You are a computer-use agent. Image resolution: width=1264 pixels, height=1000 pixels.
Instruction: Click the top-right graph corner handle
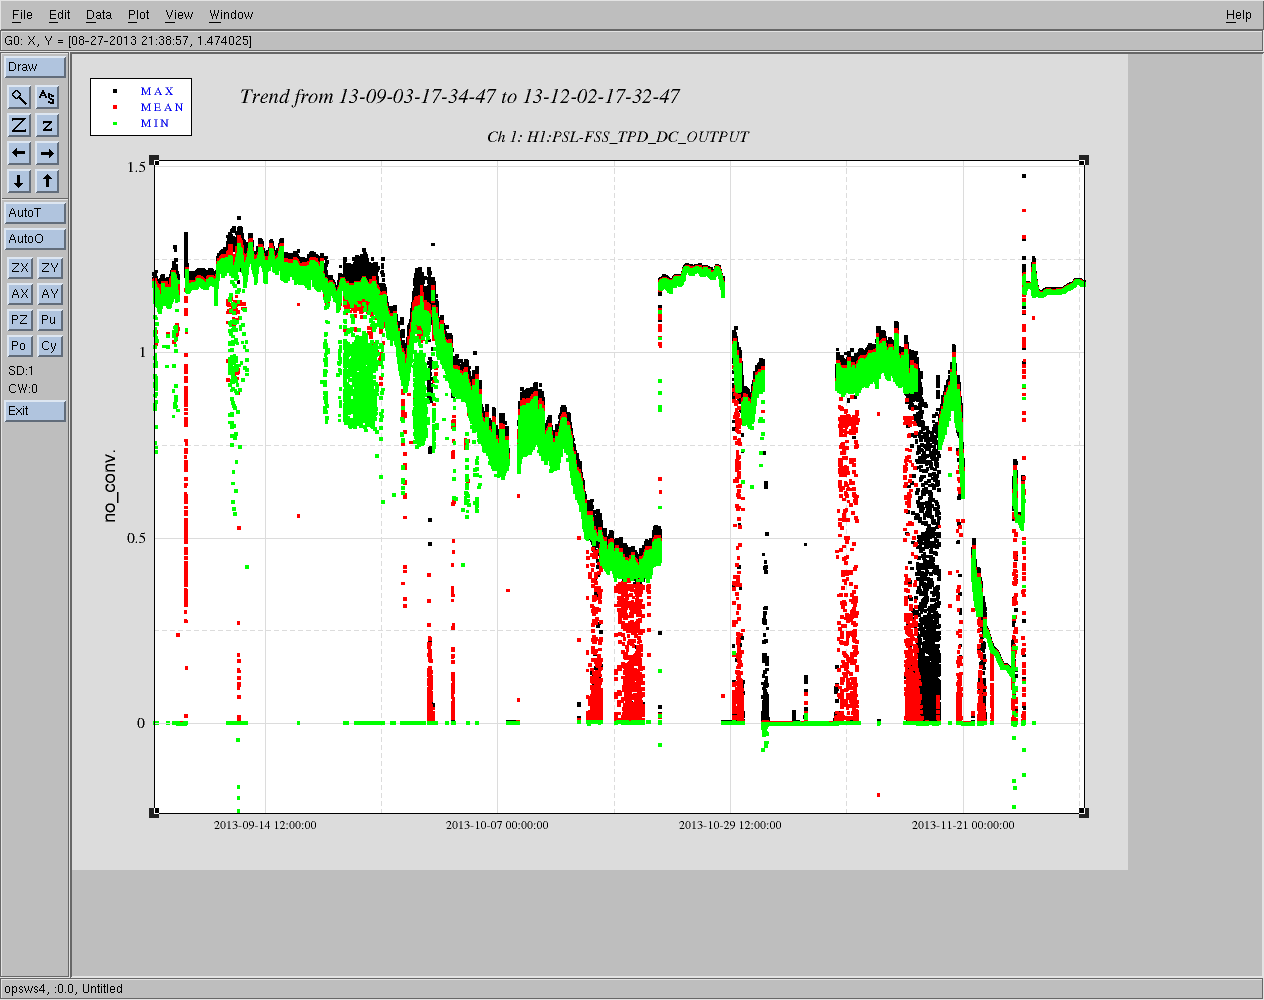[1084, 160]
